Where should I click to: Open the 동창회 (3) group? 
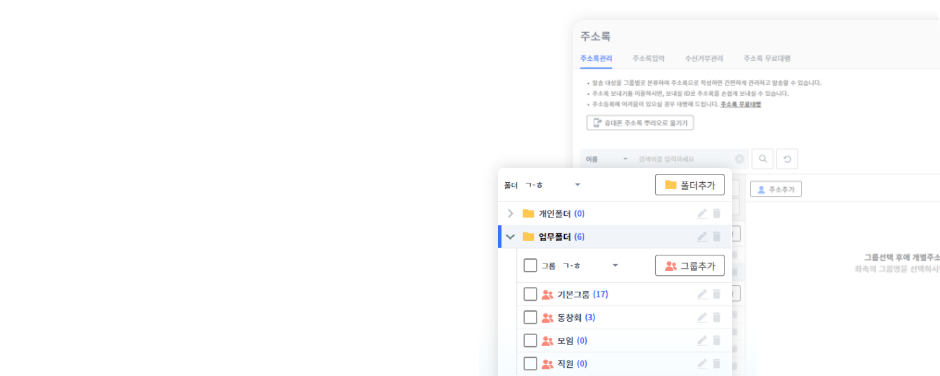tap(576, 317)
